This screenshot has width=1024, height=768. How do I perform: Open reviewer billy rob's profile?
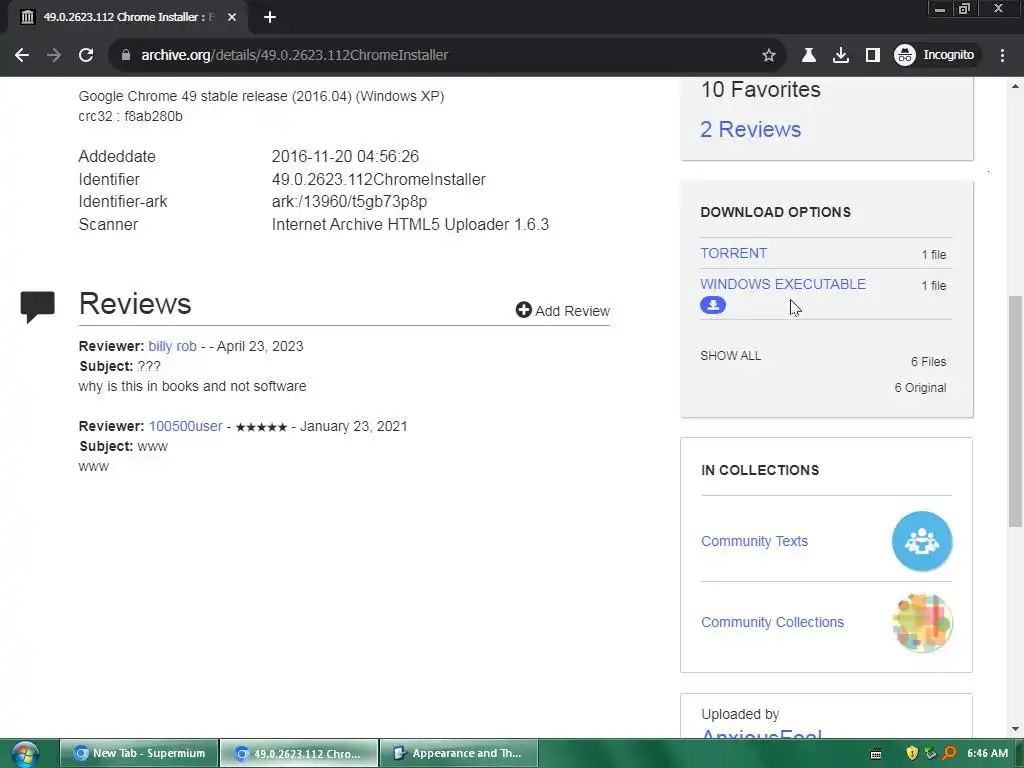tap(172, 346)
